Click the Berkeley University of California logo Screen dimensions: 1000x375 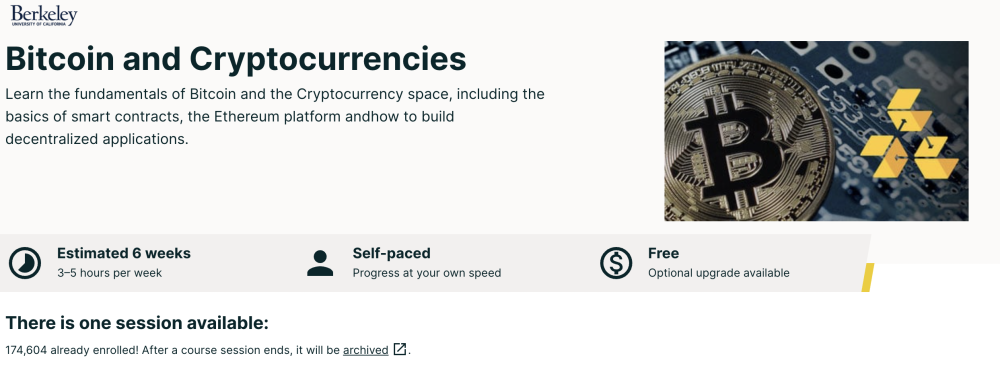point(44,15)
